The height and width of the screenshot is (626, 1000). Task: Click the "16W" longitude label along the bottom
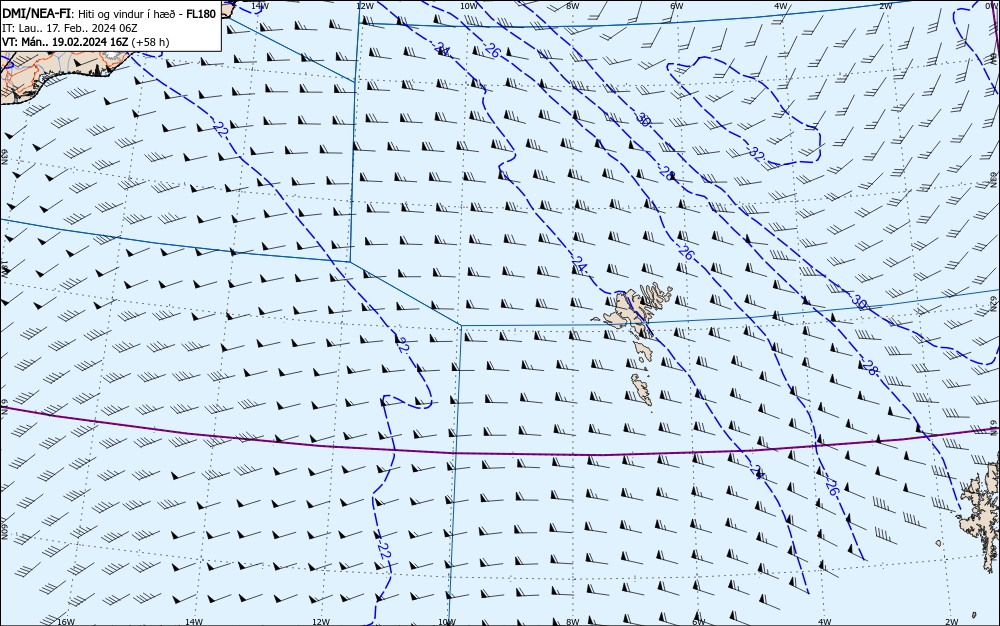pos(66,622)
